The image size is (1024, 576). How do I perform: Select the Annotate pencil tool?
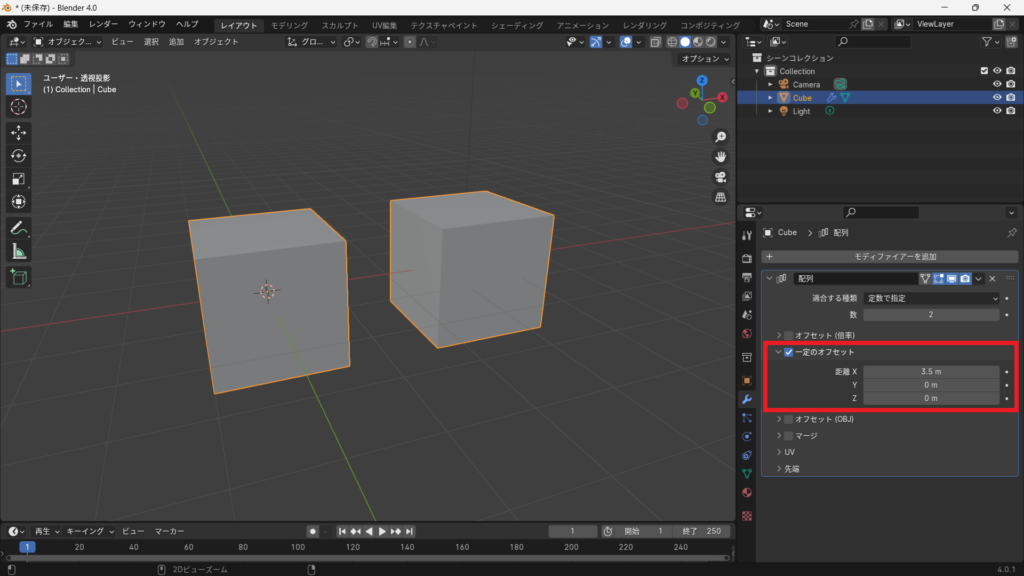(x=18, y=228)
